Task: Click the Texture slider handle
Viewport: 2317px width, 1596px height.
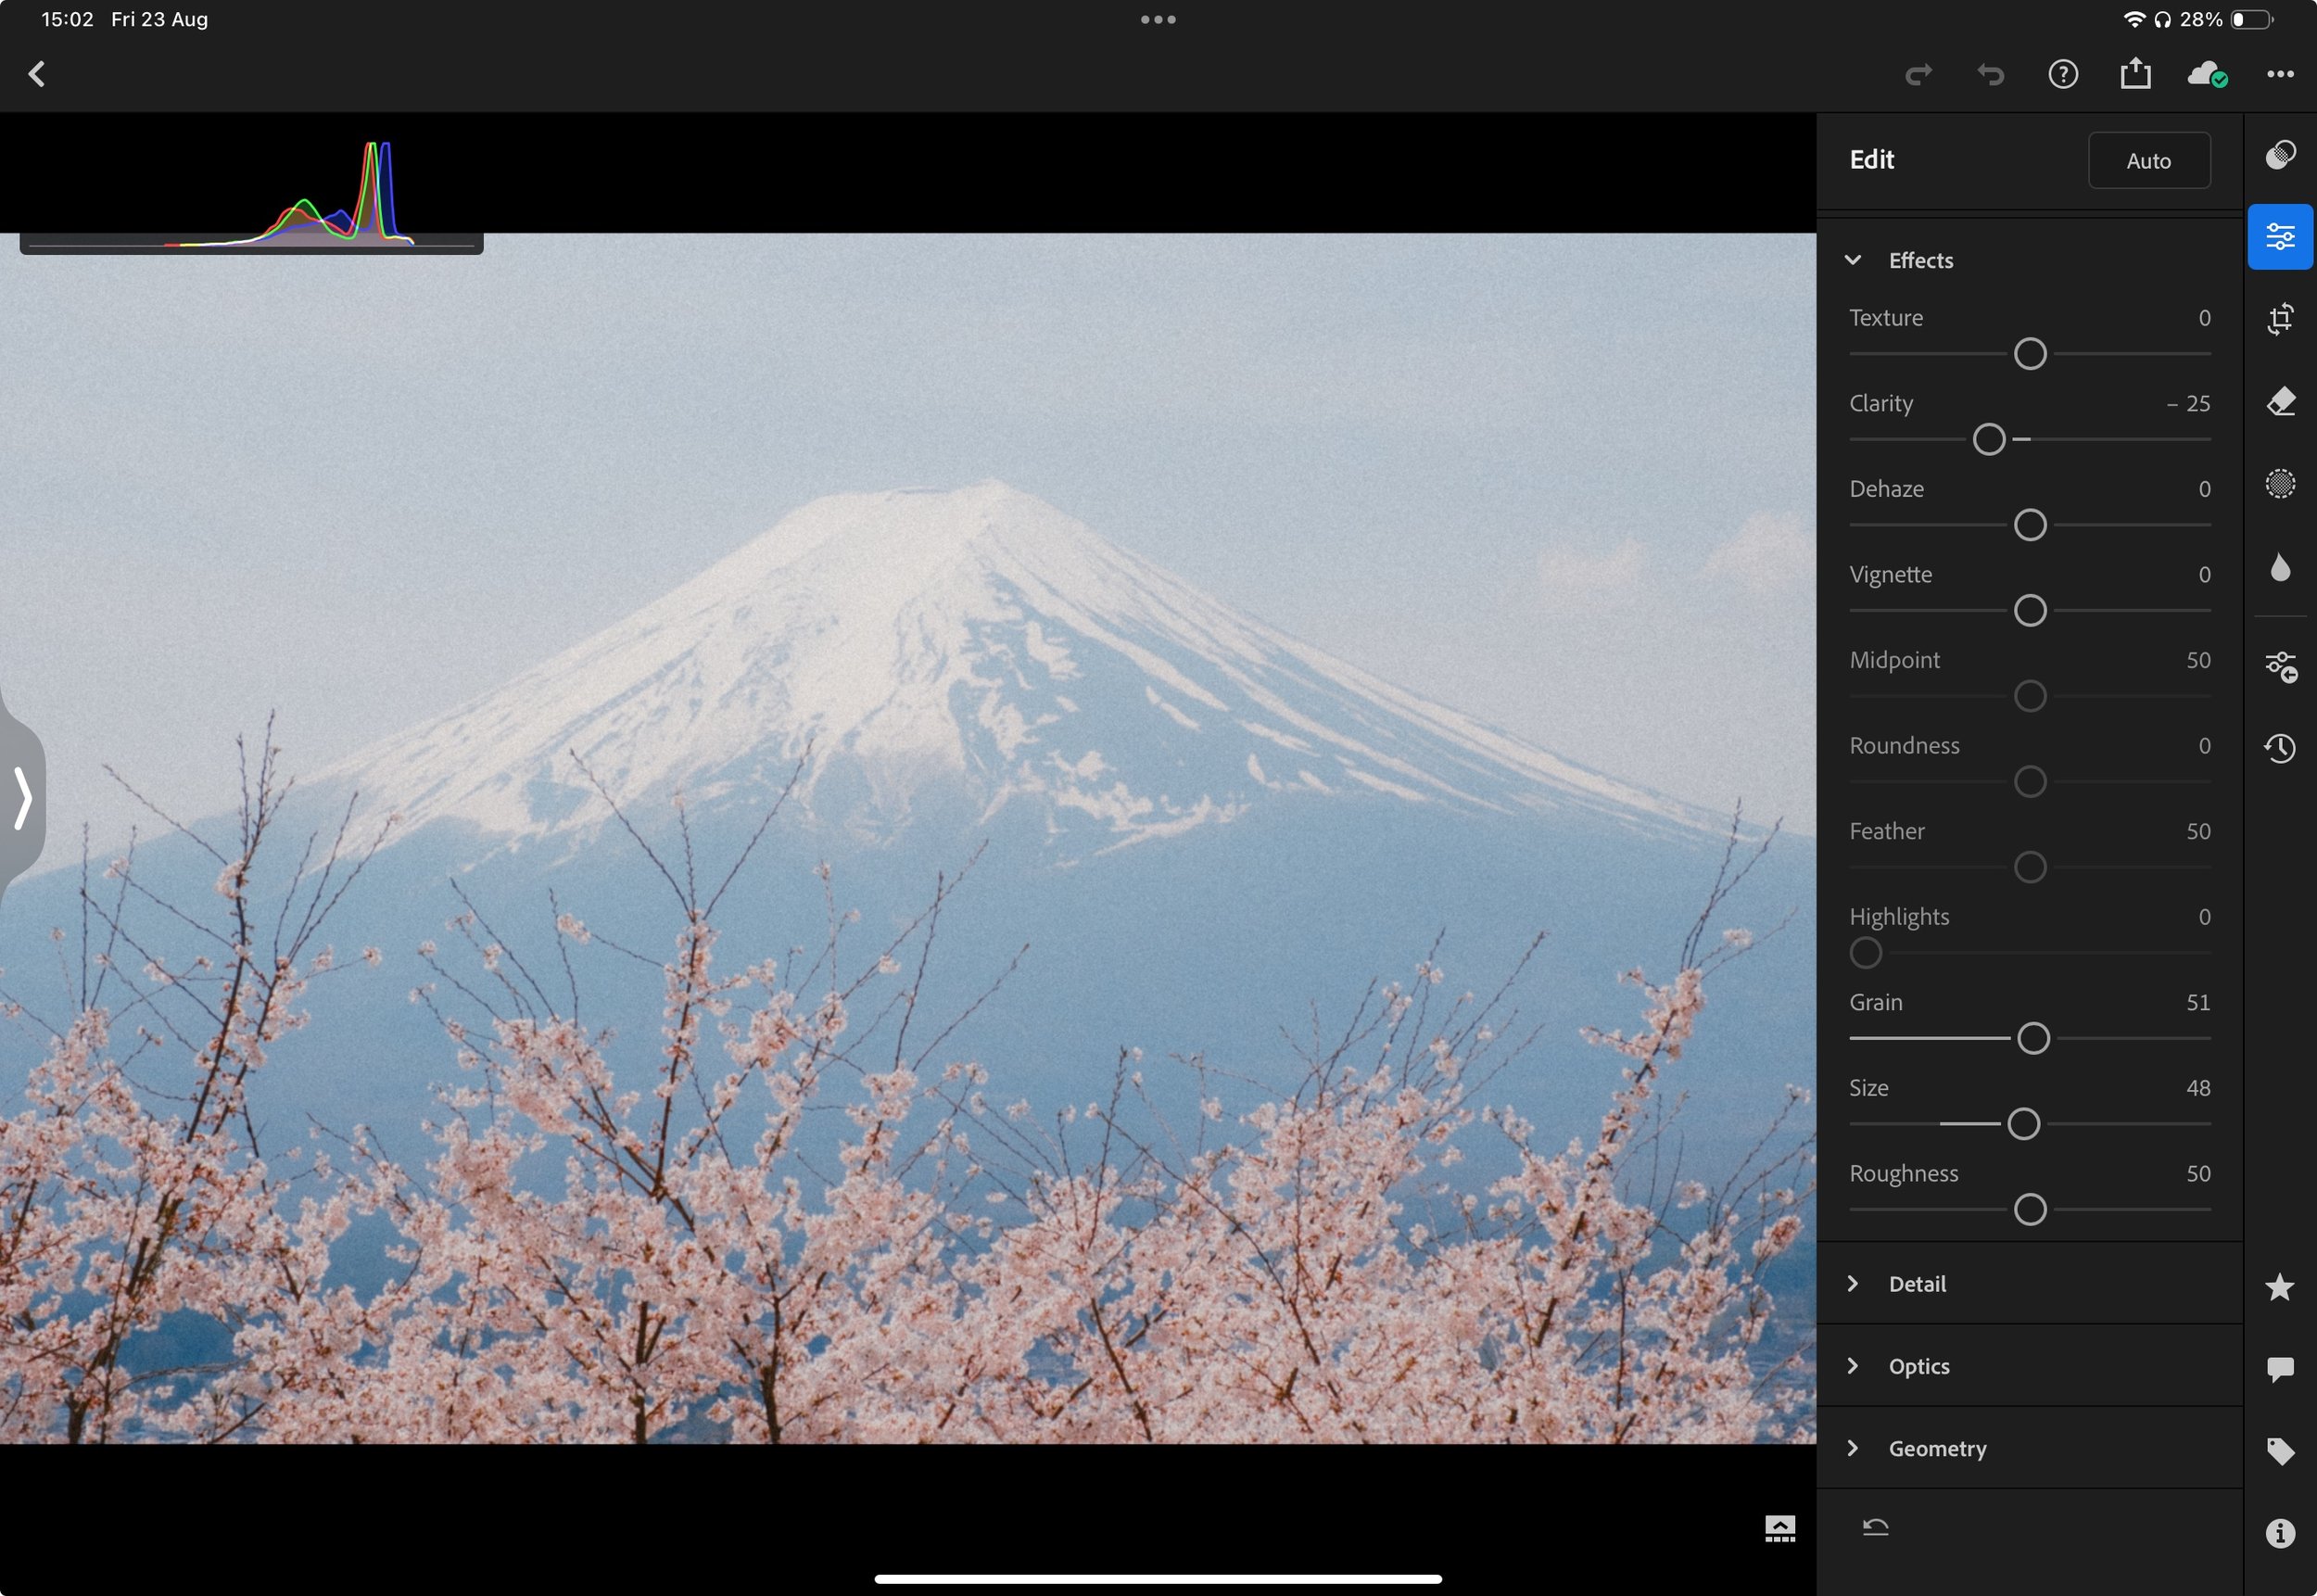Action: [2030, 354]
